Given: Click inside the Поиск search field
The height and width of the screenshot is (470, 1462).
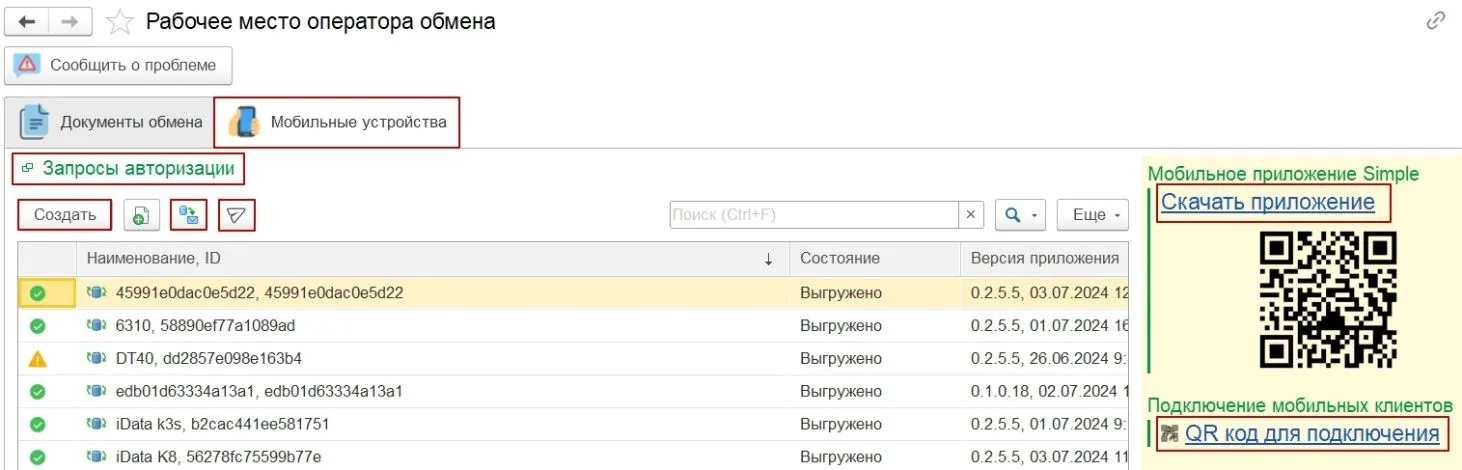Looking at the screenshot, I should (813, 215).
